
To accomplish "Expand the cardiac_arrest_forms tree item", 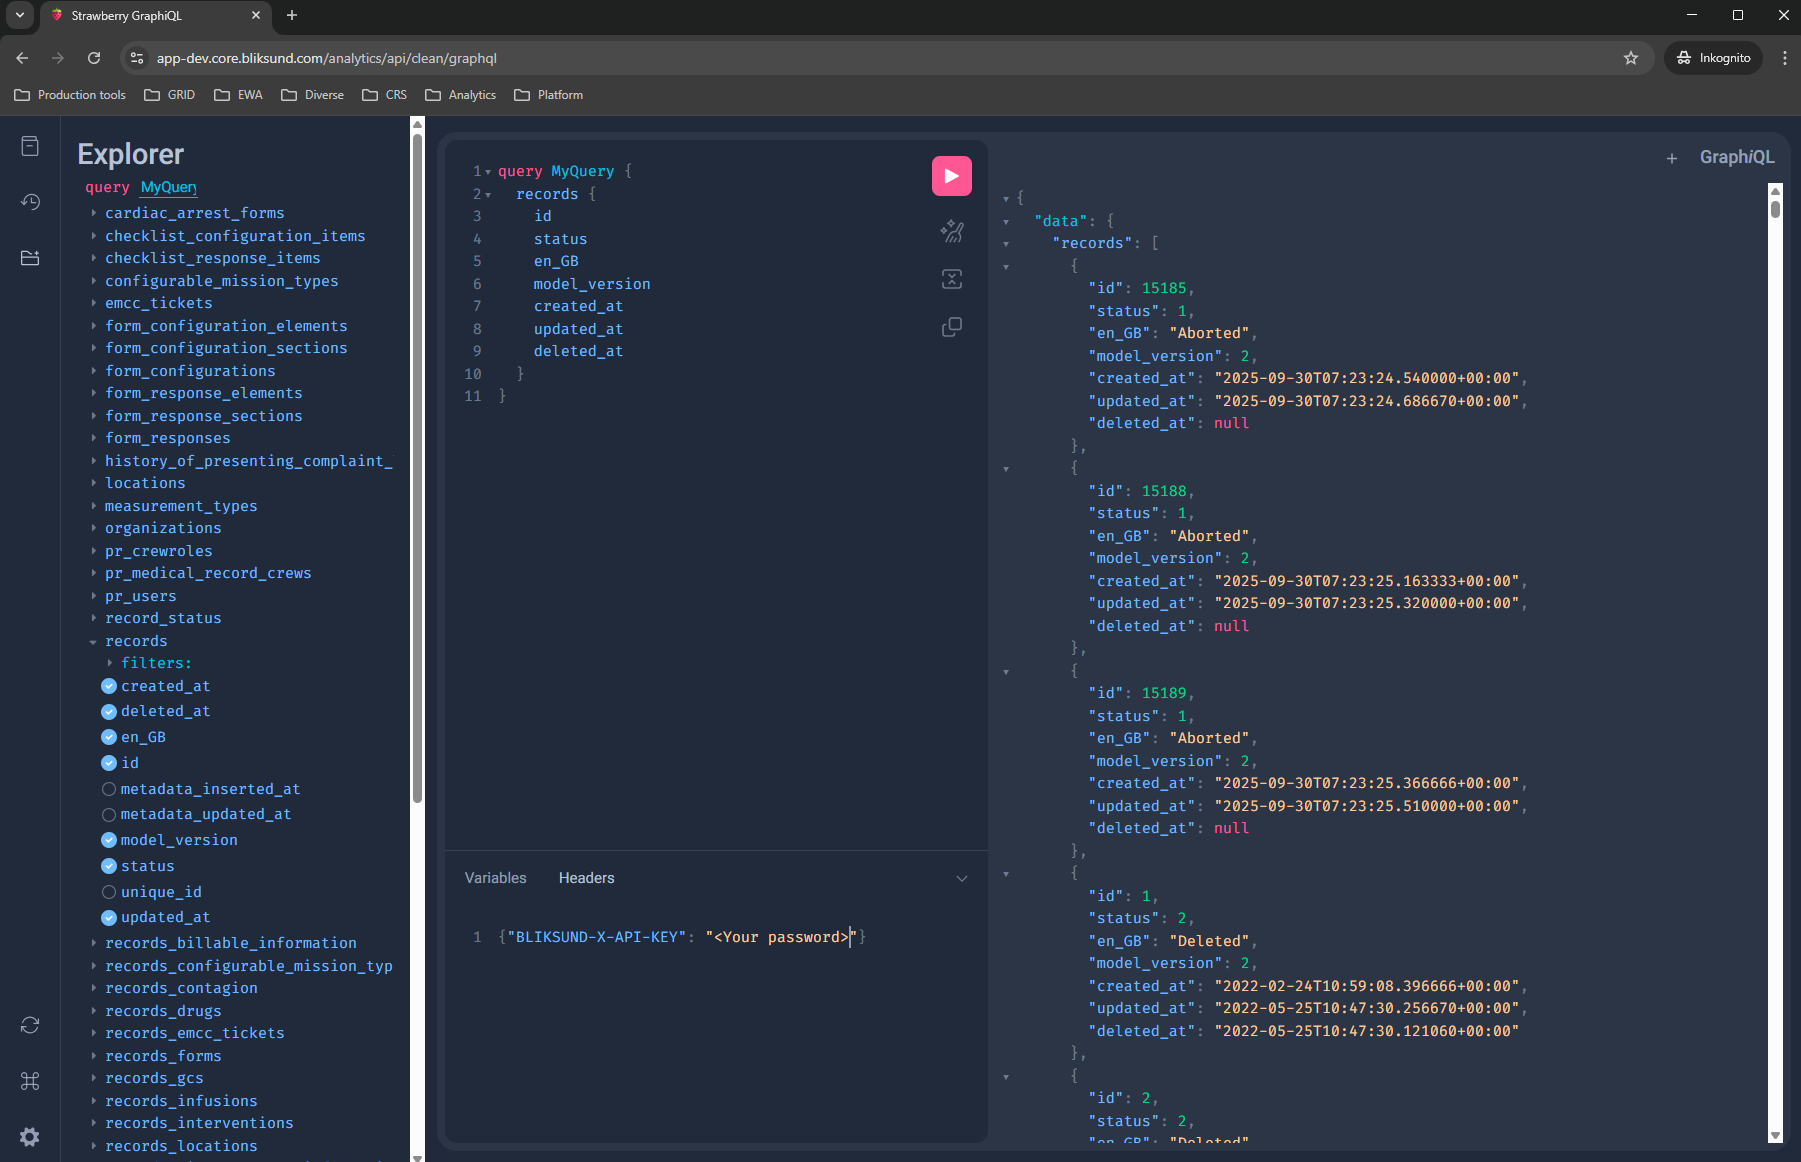I will point(94,213).
